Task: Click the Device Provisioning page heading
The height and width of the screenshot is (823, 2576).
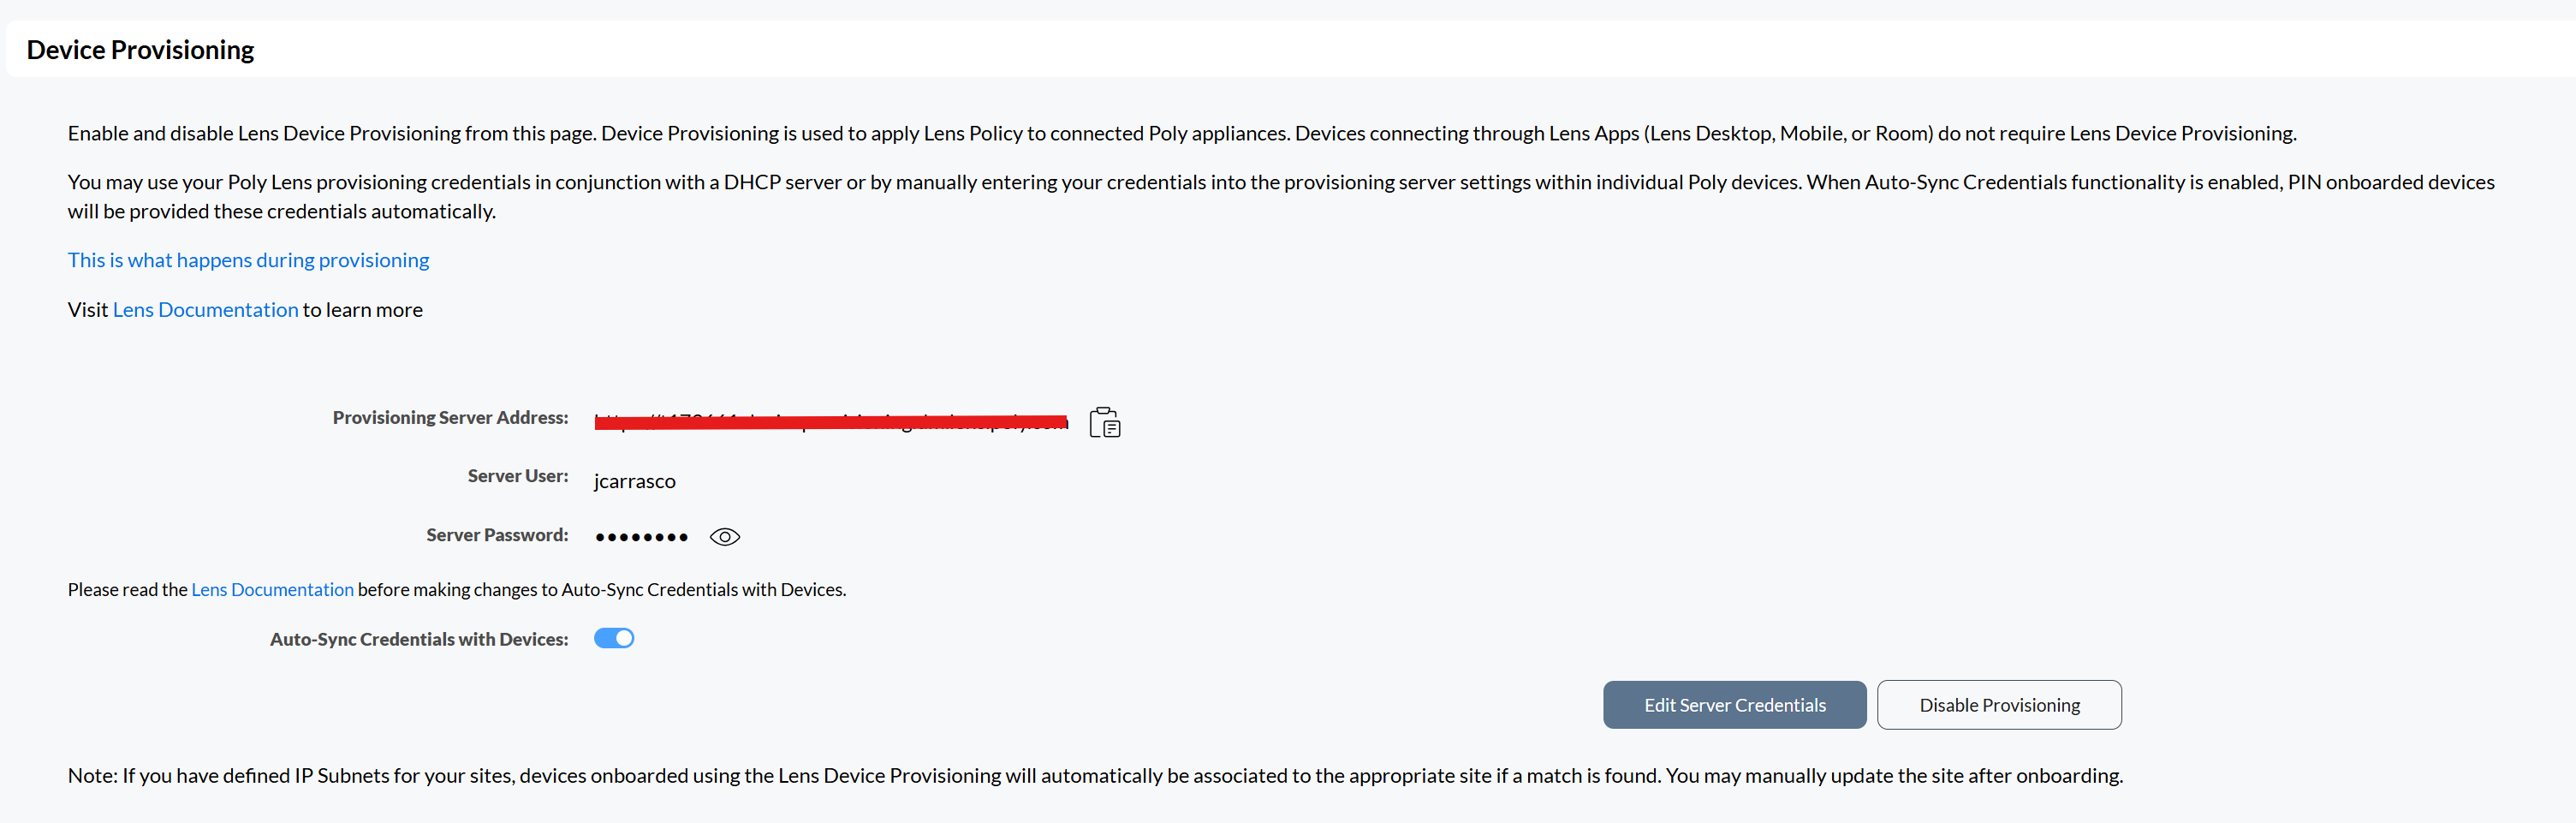Action: click(x=140, y=50)
